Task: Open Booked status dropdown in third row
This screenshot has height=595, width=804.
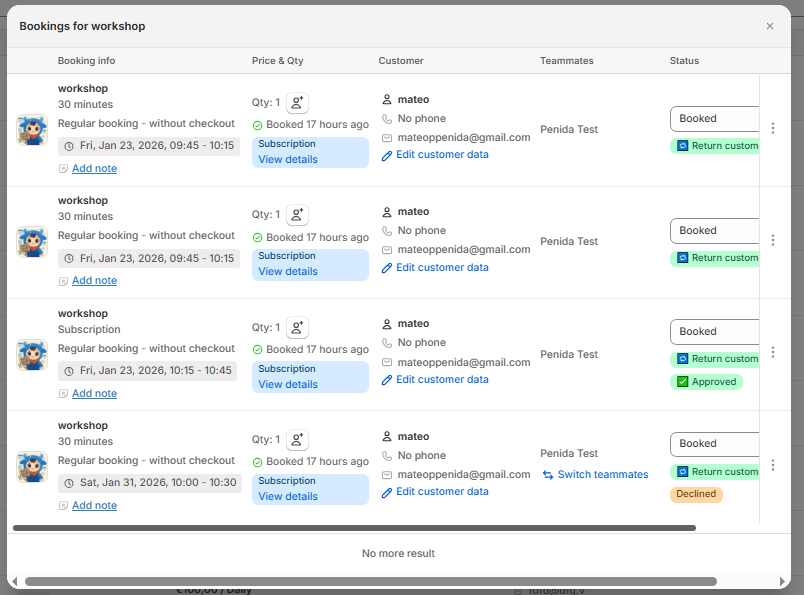Action: click(x=714, y=332)
